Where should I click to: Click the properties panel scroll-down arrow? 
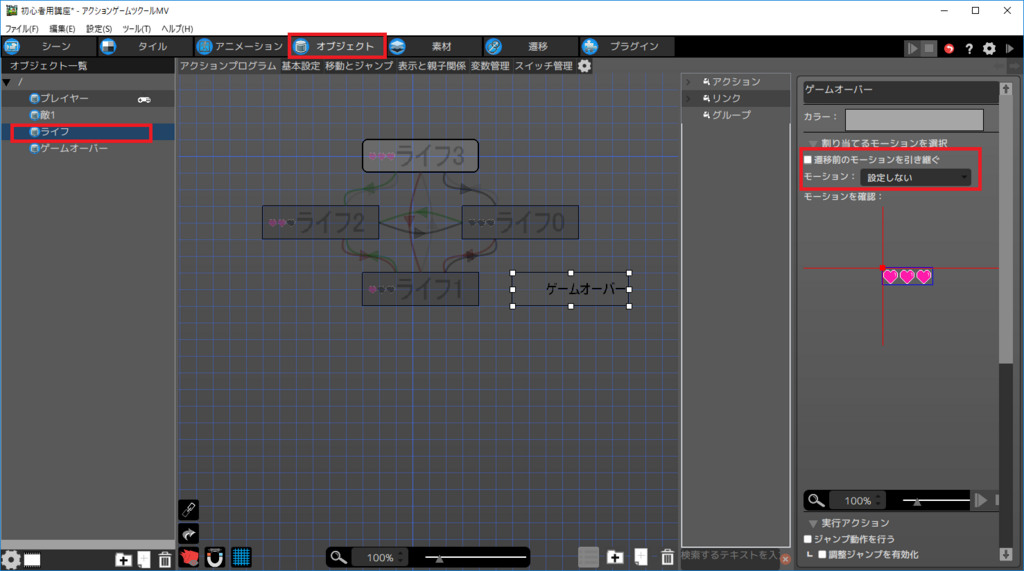1006,555
